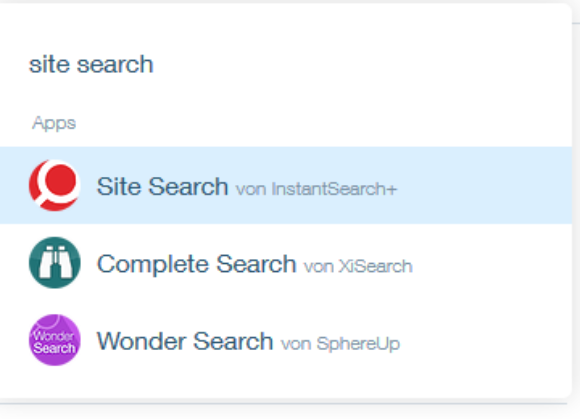Click the teal binoculars Complete Search icon
580x419 pixels.
pos(55,263)
